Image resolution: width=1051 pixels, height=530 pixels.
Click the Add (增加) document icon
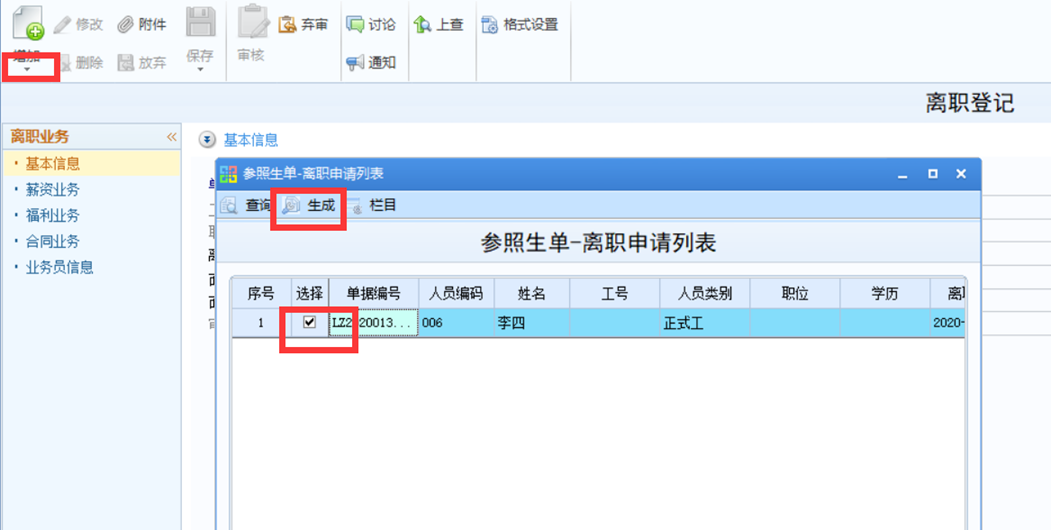(28, 23)
